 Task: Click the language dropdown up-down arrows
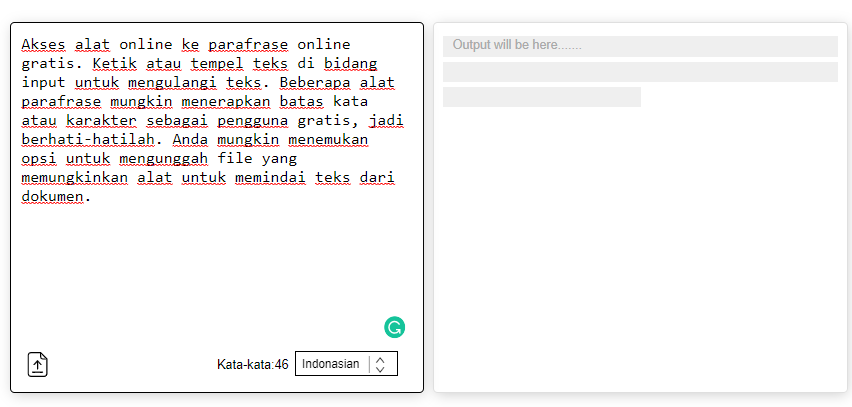pyautogui.click(x=380, y=364)
